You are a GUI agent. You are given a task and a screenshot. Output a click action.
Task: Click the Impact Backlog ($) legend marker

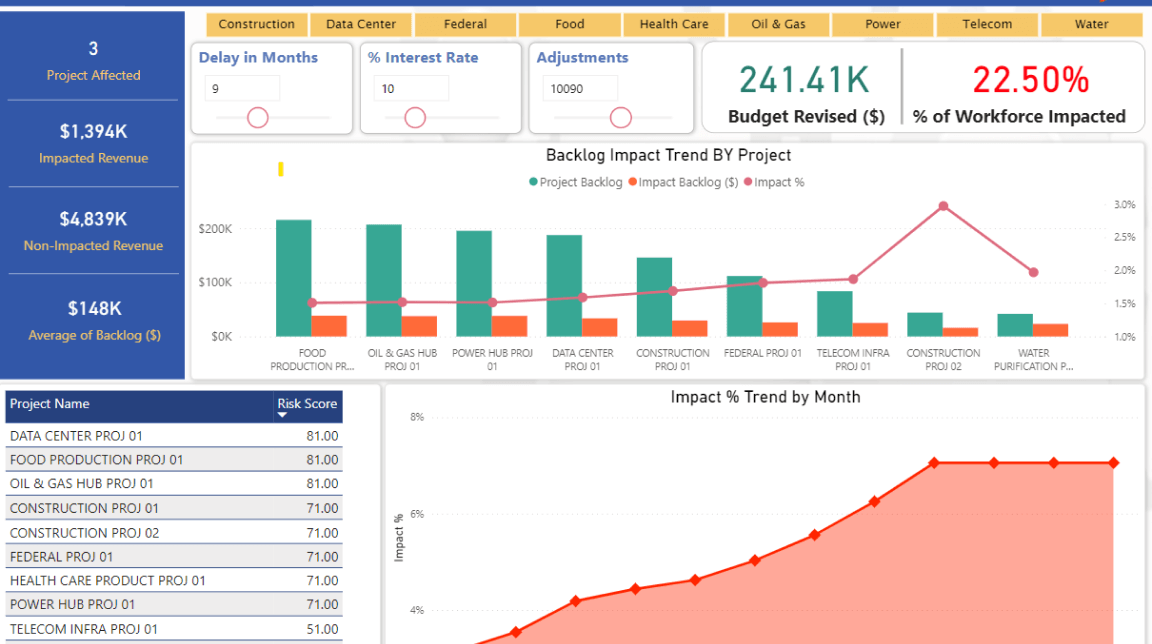(632, 183)
